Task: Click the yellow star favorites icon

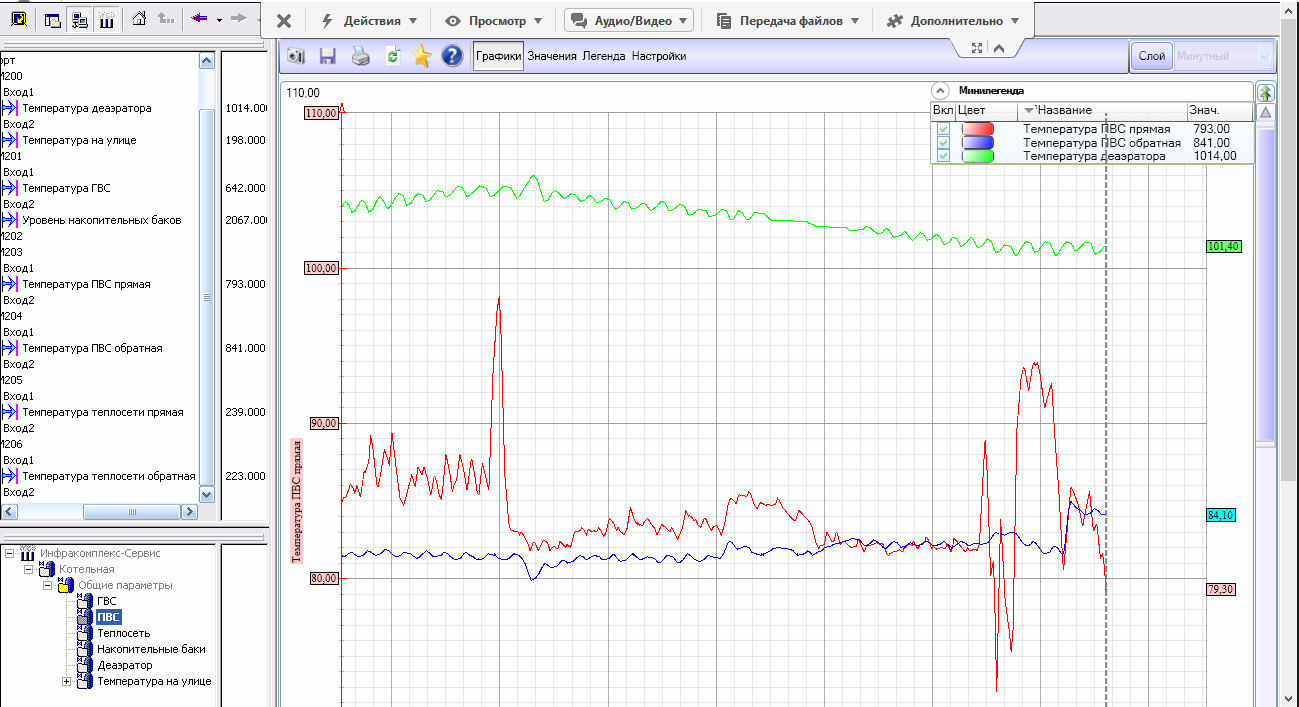Action: click(x=422, y=57)
